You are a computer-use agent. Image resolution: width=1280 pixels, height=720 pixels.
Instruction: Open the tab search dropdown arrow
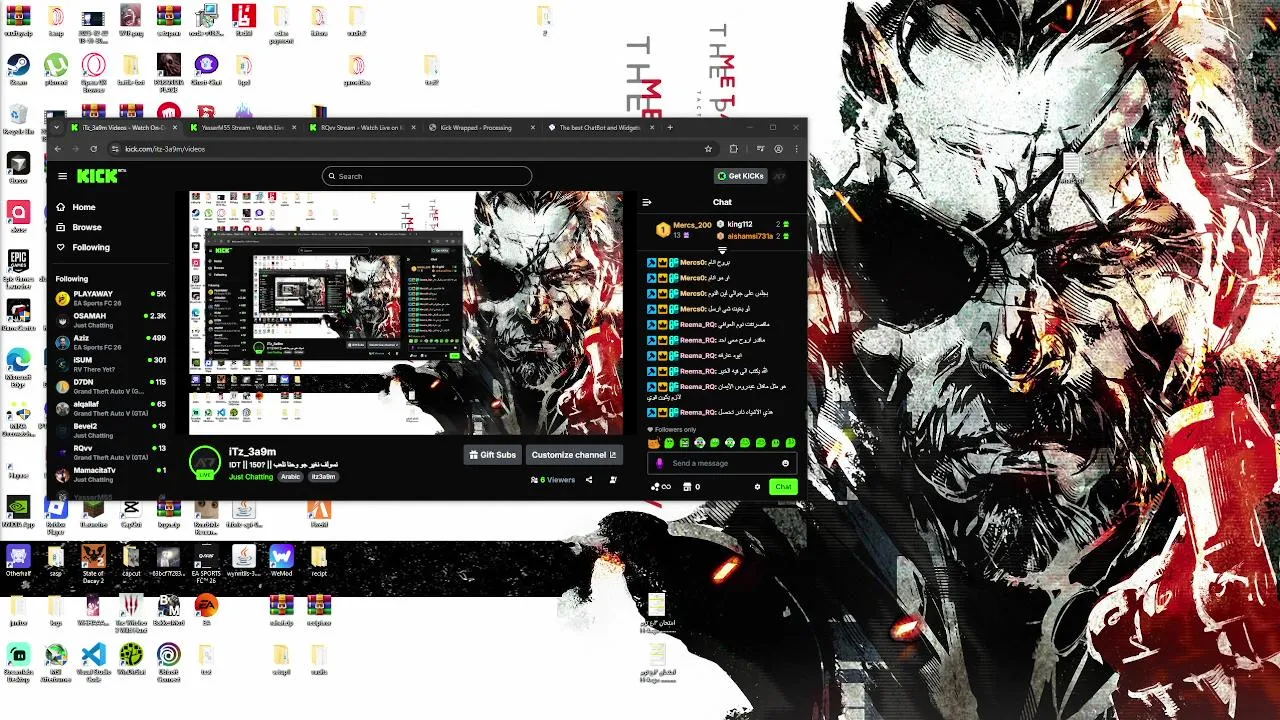pyautogui.click(x=57, y=127)
